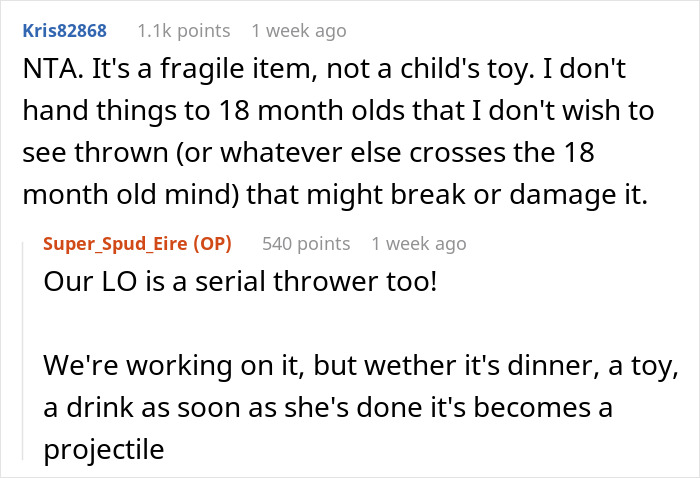Open Kris82868 comment's '1 week ago' timestamp
This screenshot has width=700, height=478.
click(x=299, y=31)
